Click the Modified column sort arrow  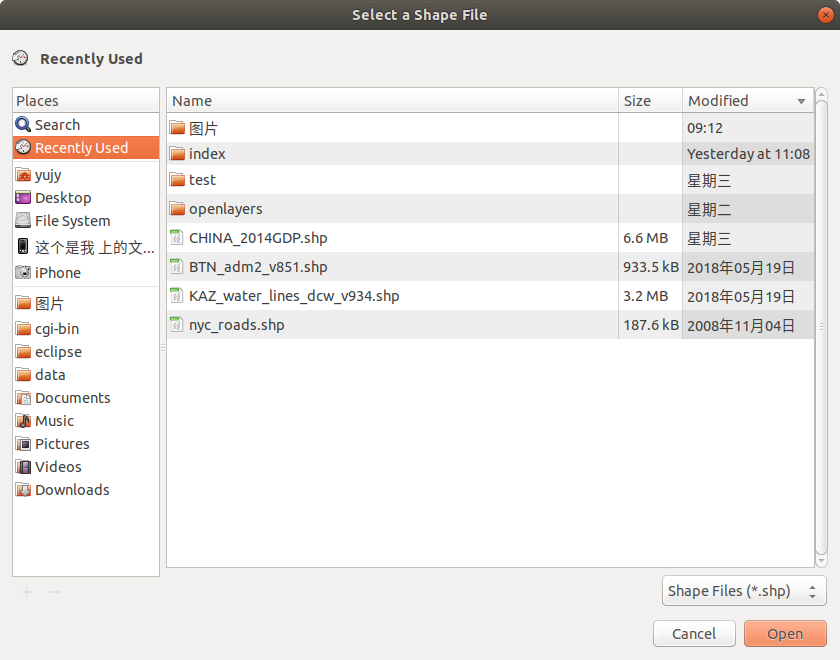[801, 101]
